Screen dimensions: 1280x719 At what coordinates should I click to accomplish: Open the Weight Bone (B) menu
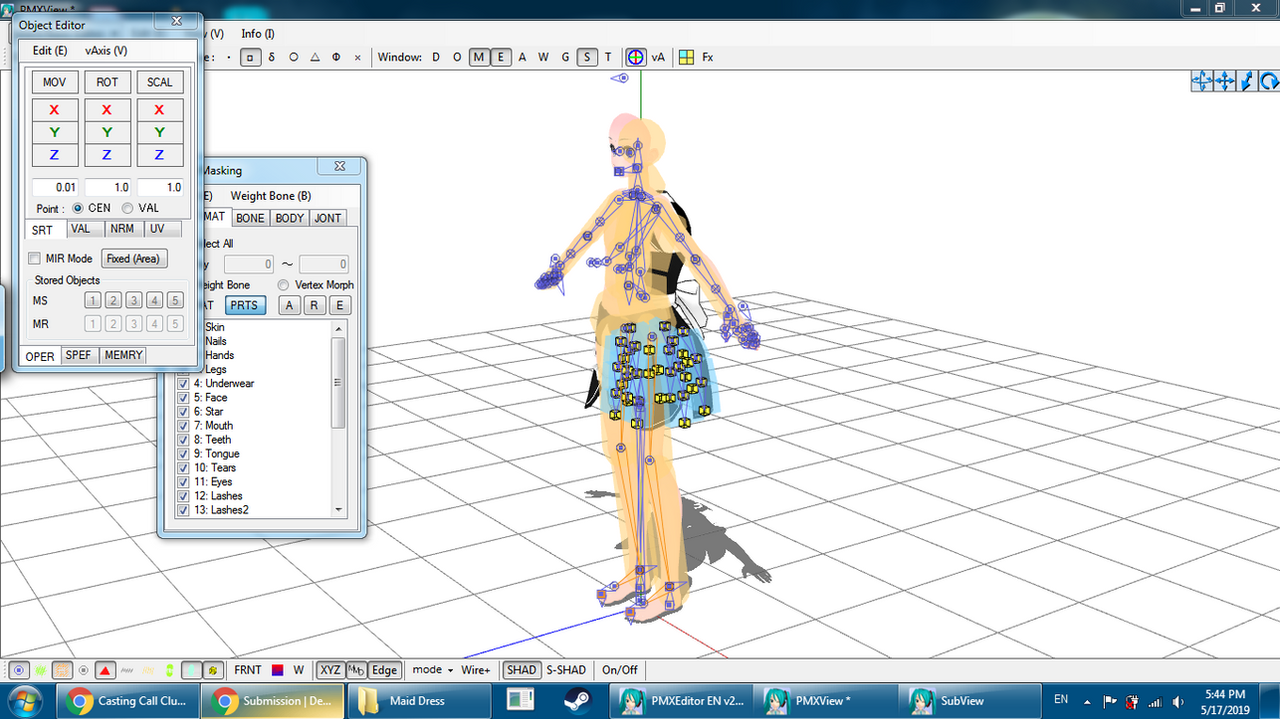pyautogui.click(x=271, y=196)
